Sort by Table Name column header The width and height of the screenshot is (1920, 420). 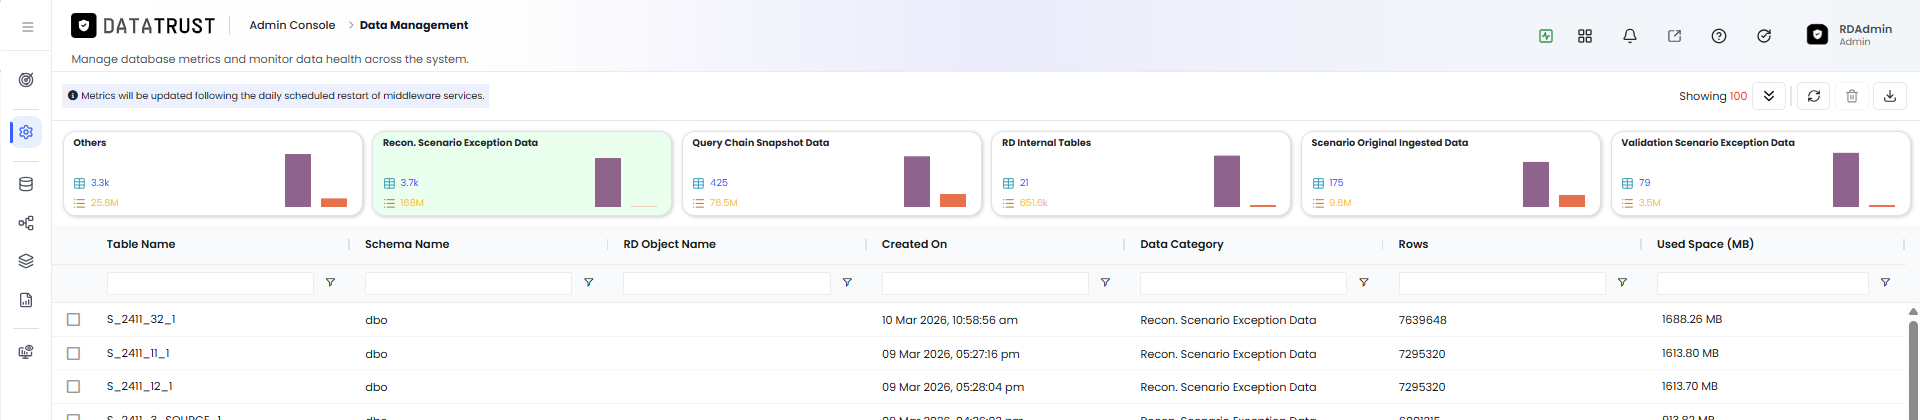coord(141,244)
